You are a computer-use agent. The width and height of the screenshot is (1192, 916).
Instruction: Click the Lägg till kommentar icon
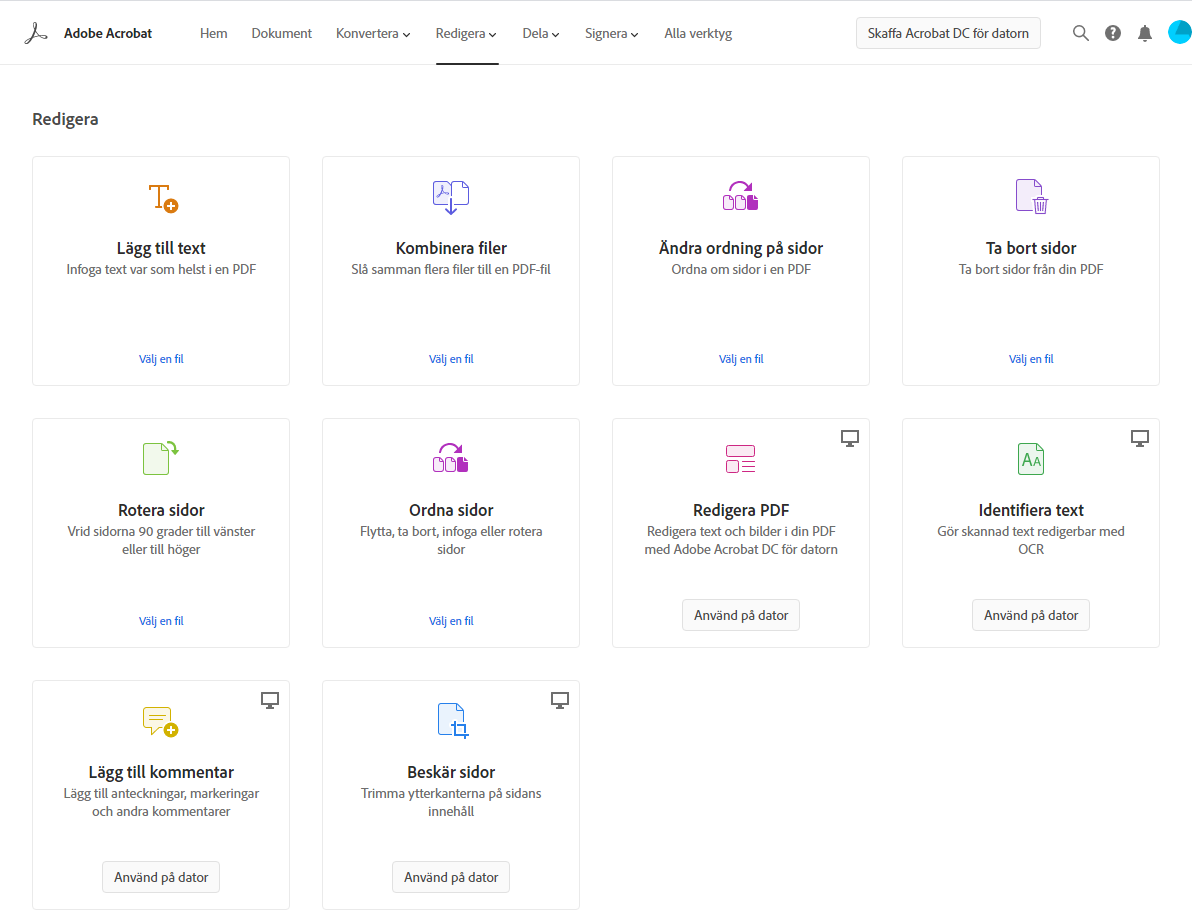click(x=160, y=721)
